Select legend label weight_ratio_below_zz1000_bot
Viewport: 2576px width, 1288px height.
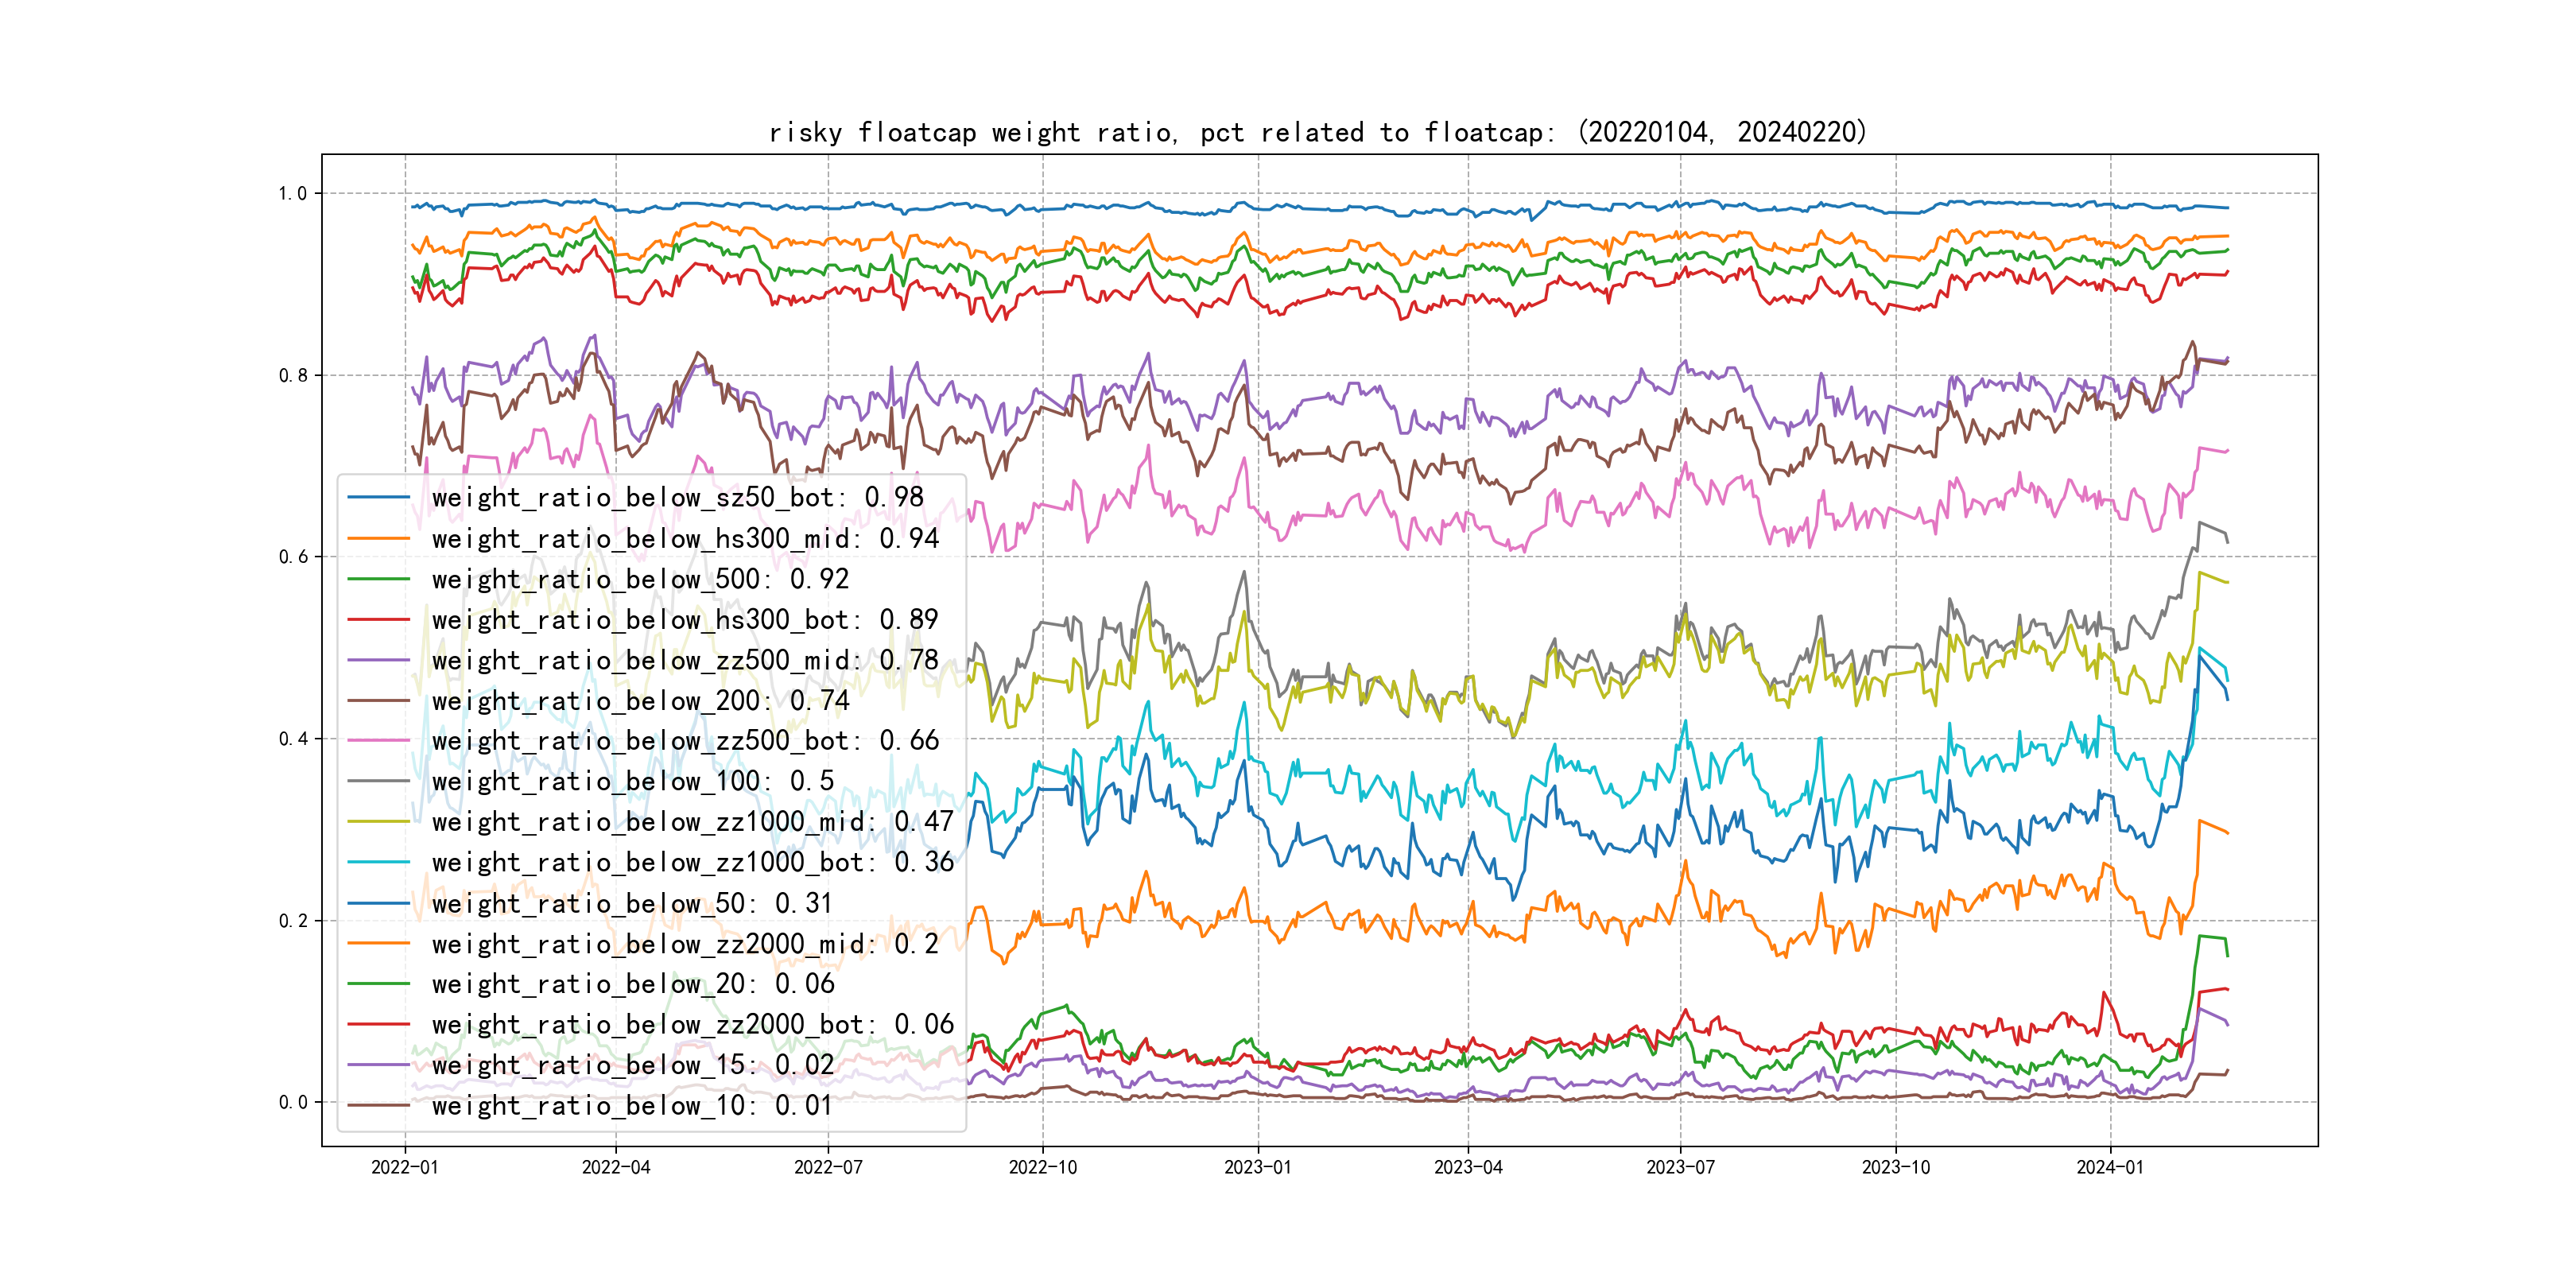coord(692,862)
